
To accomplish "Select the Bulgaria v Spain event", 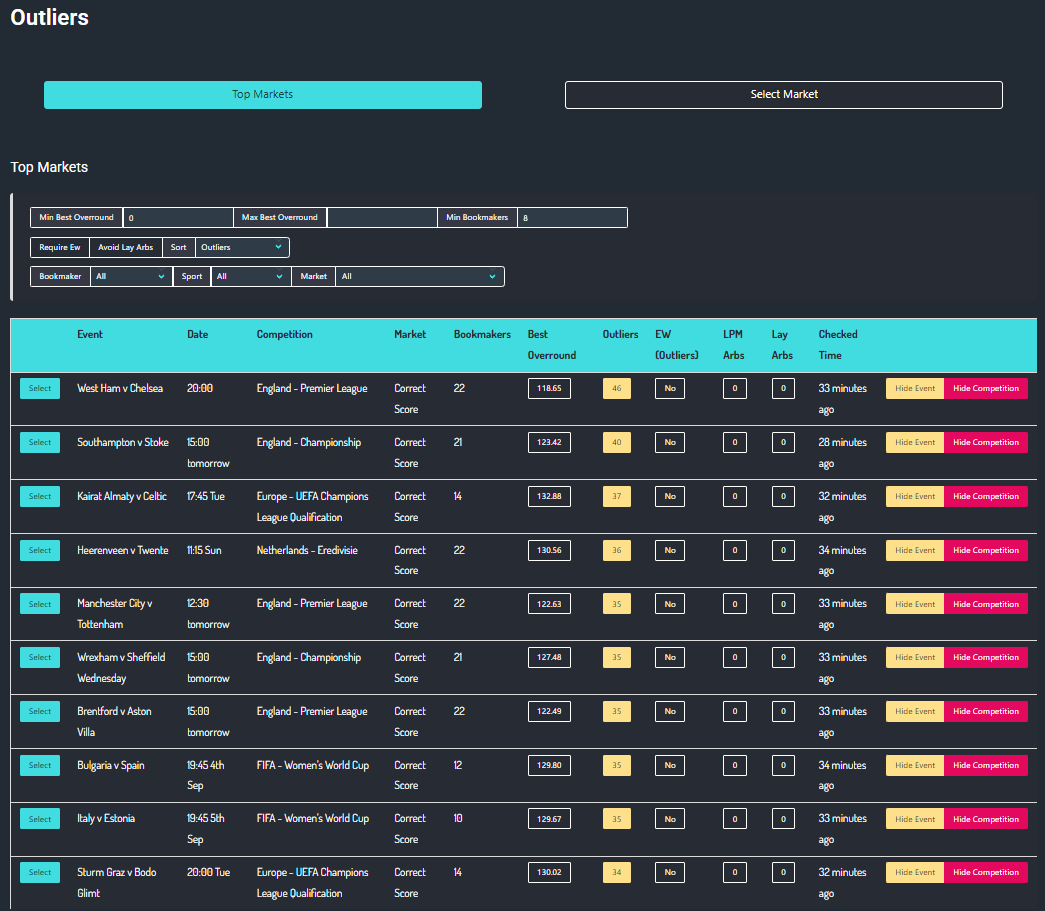I will coord(40,765).
